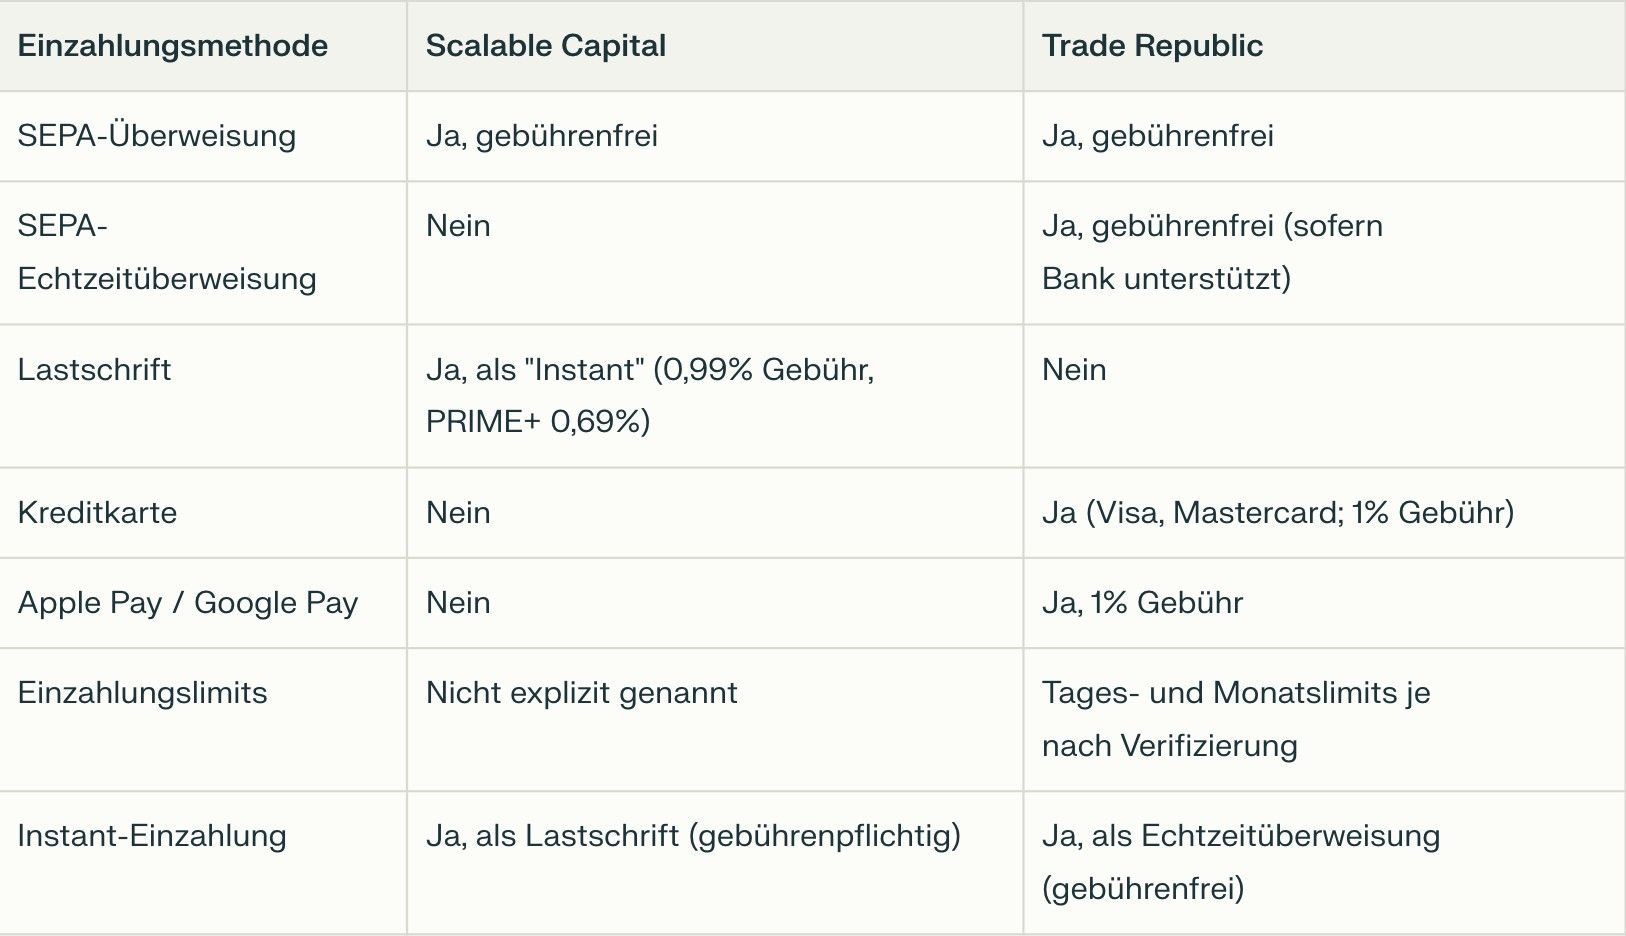
Task: Click Trade Republic's Visa, Mastercard fee cell
Action: pos(1278,513)
